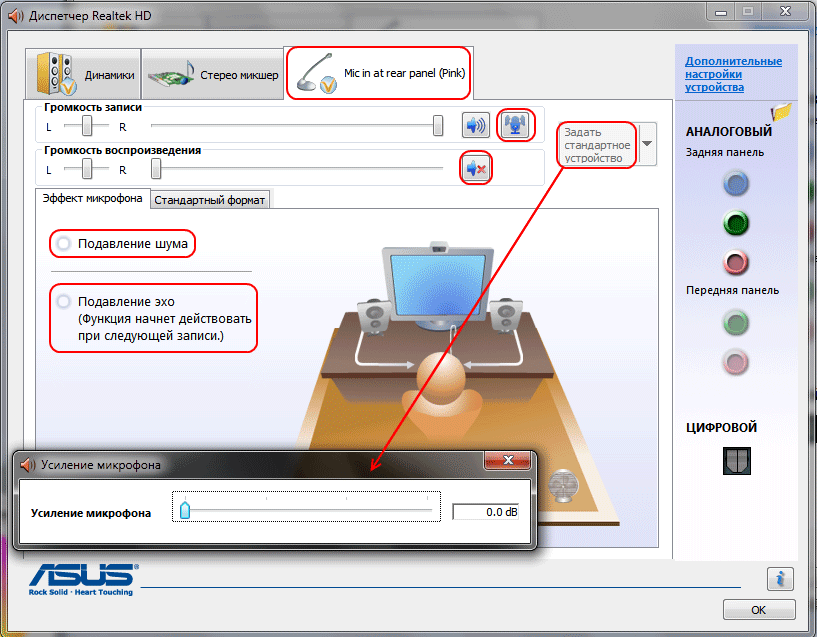Viewport: 817px width, 637px height.
Task: Click the recording L/R balance slider
Action: 86,126
